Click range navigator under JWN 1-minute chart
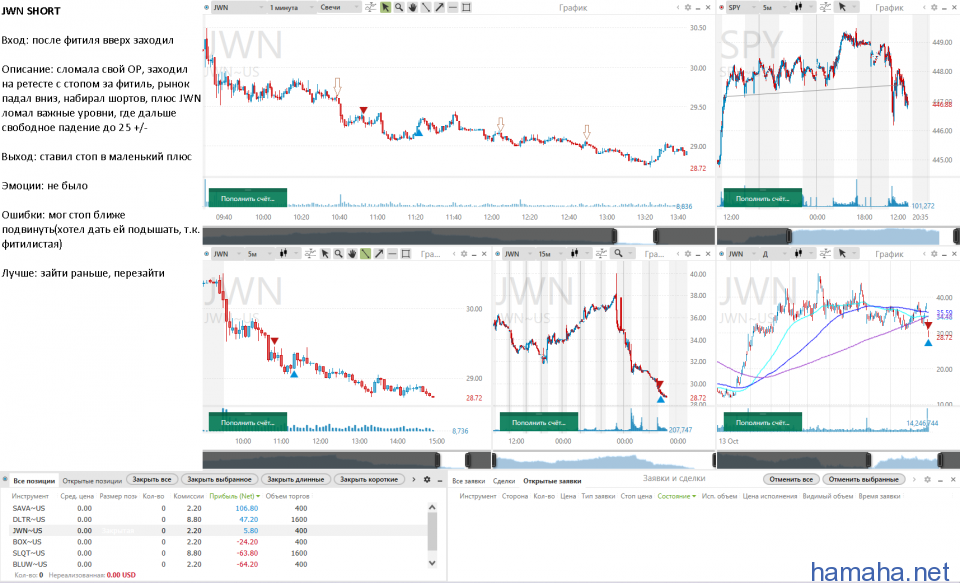 tap(459, 236)
